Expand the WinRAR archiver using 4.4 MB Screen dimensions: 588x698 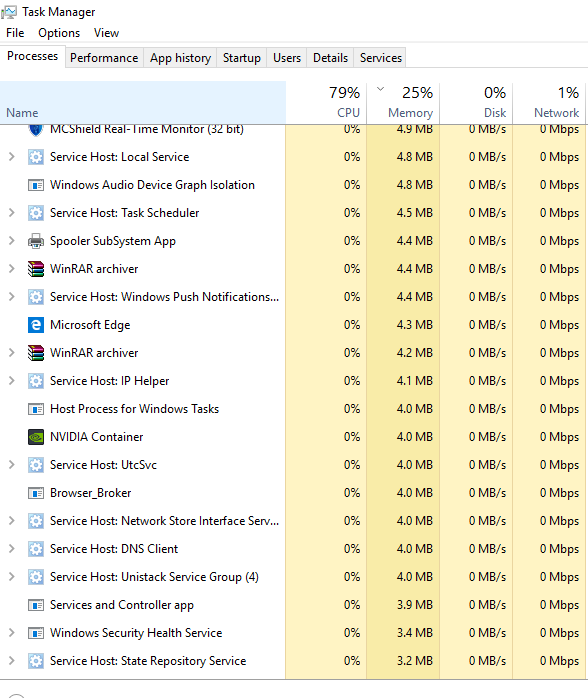pyautogui.click(x=12, y=269)
